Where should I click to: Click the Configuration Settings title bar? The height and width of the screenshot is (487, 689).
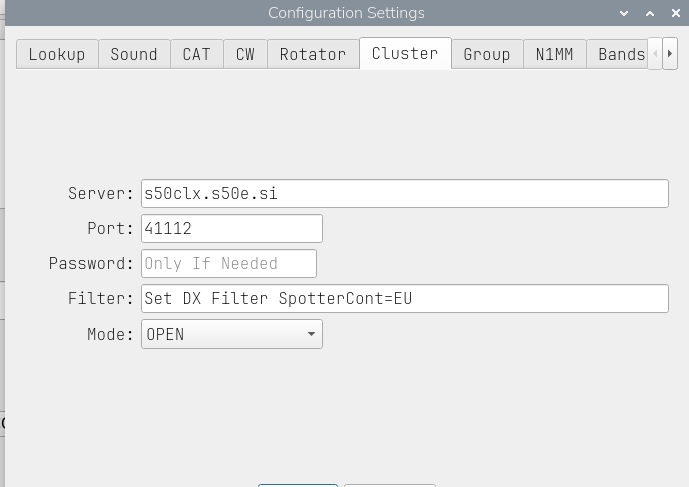click(x=346, y=13)
